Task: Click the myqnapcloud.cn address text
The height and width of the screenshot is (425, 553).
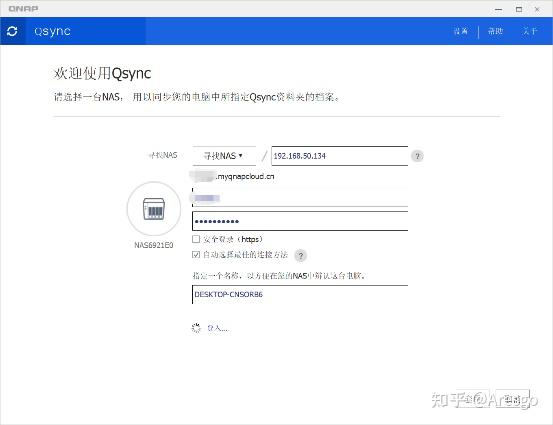Action: 245,176
